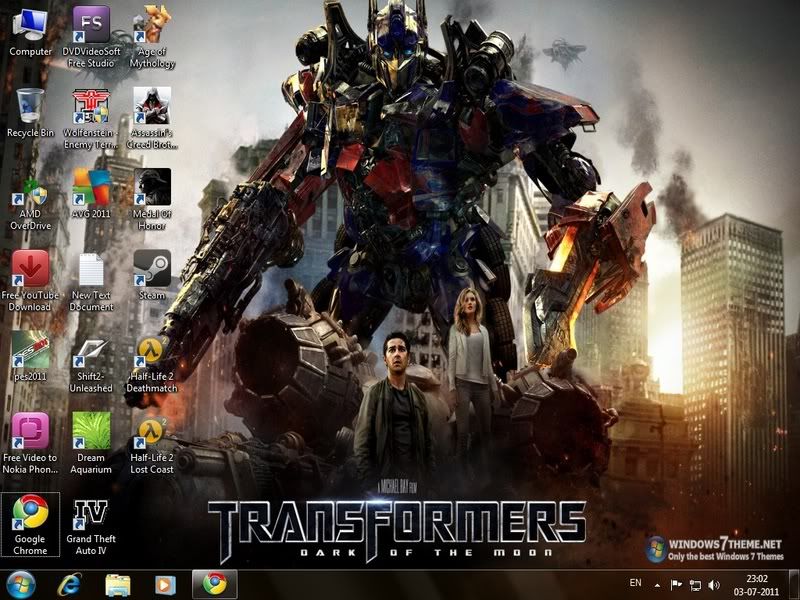The image size is (800, 600).
Task: Select the New Text Document file
Action: 91,281
